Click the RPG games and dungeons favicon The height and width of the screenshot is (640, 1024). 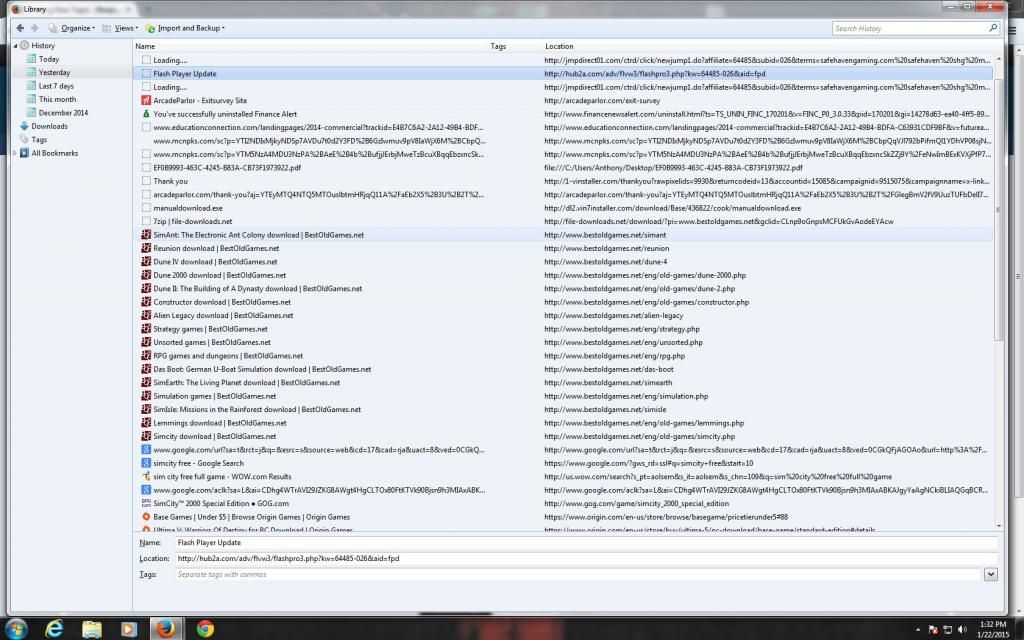click(x=146, y=355)
